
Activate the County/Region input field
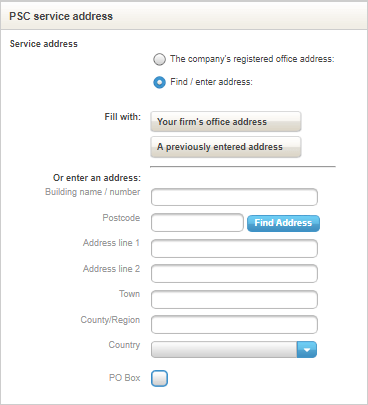click(x=234, y=325)
